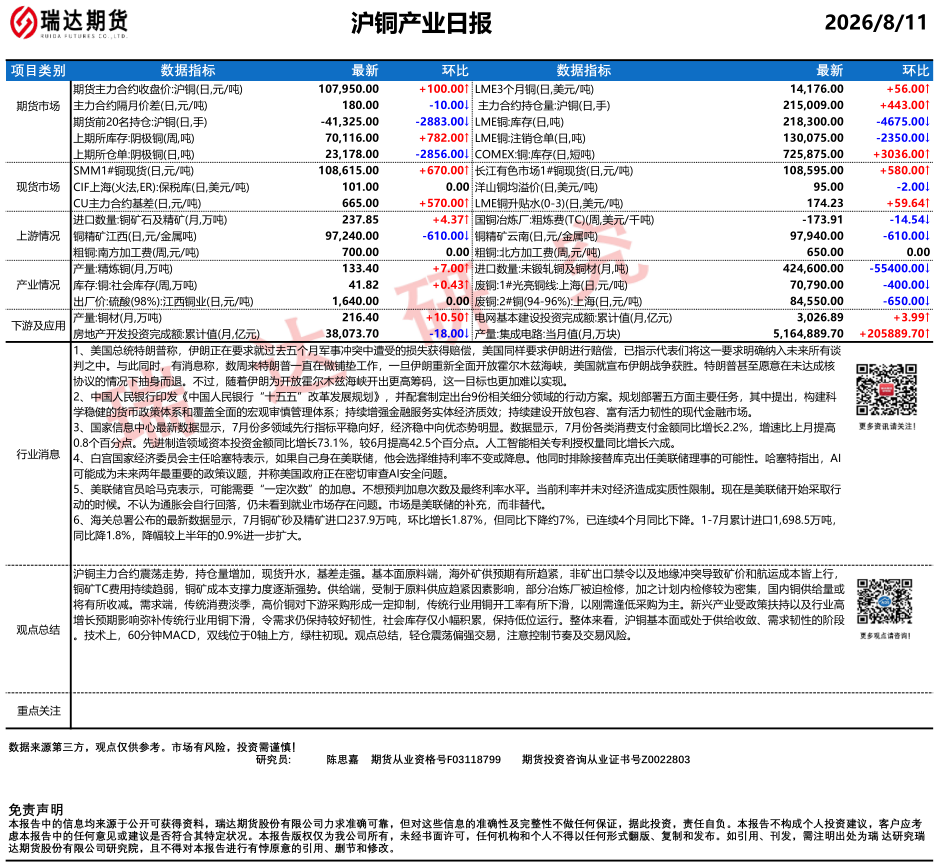This screenshot has height=866, width=938.
Task: Select the 长江有色市场1#铜现货 value 108,595.00
Action: point(814,170)
